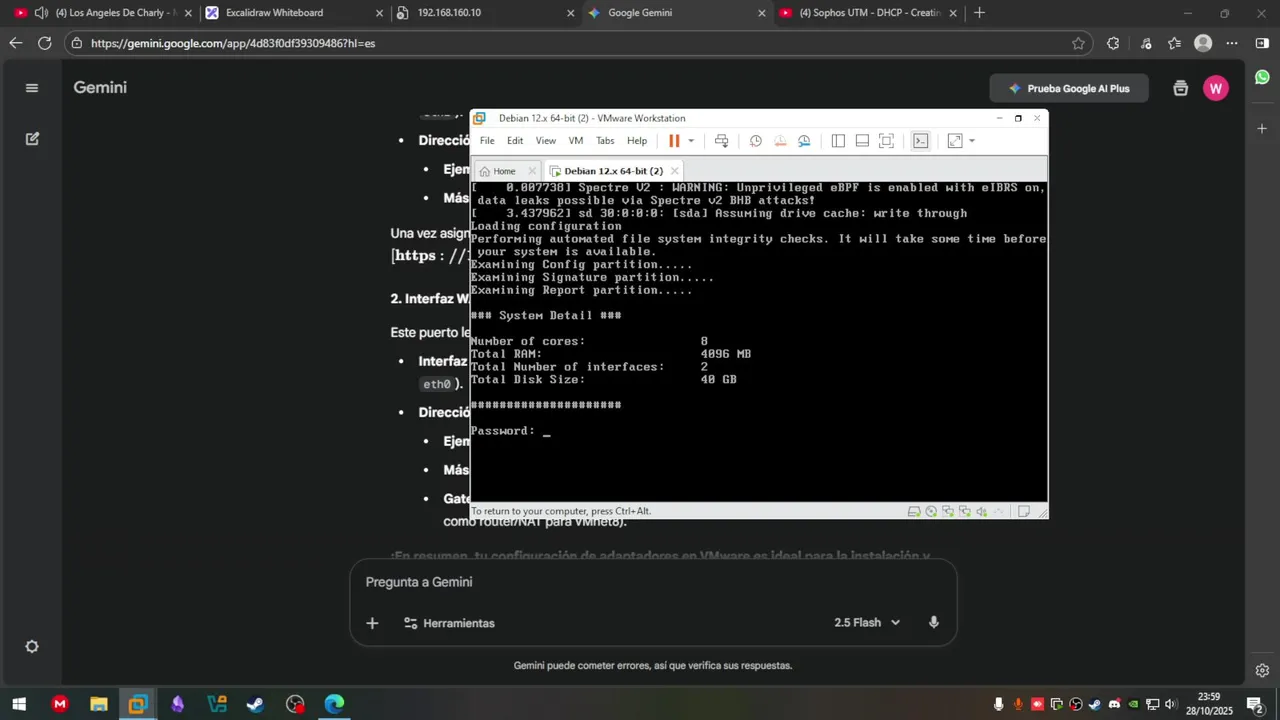Image resolution: width=1280 pixels, height=720 pixels.
Task: Click inside the VM console at Password prompt
Action: (x=546, y=431)
